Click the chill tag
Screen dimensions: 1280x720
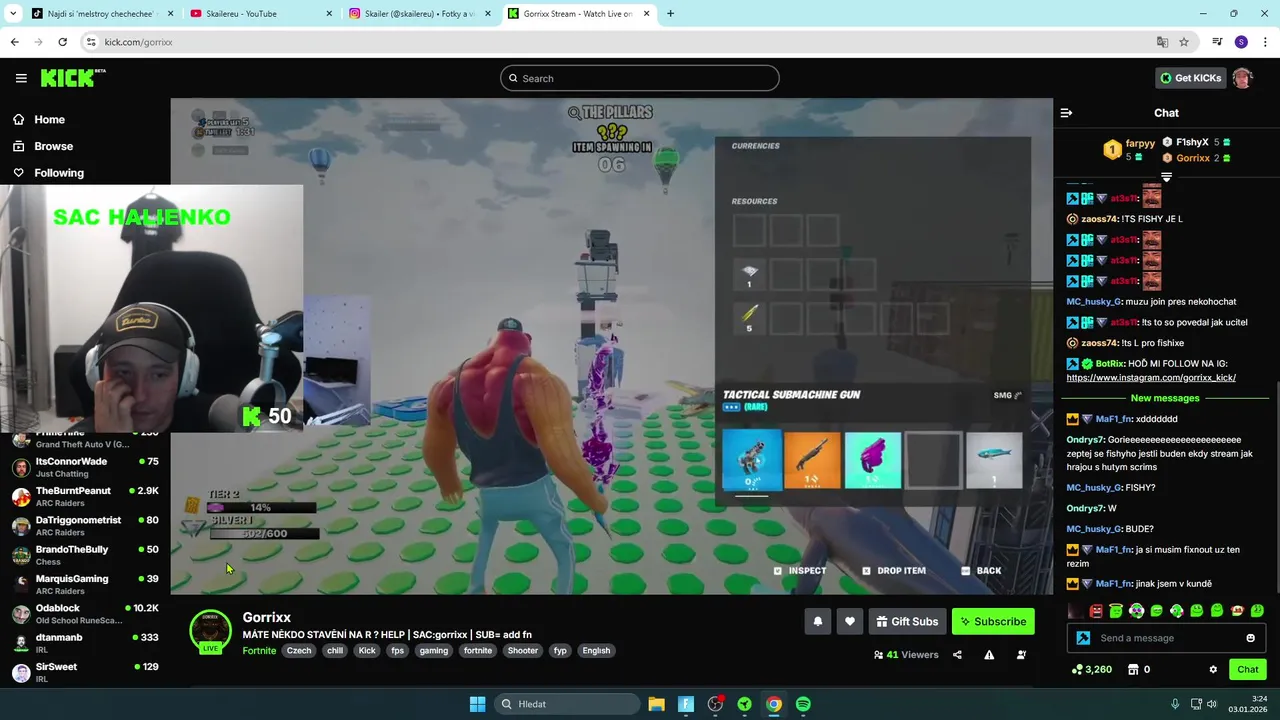(x=335, y=651)
